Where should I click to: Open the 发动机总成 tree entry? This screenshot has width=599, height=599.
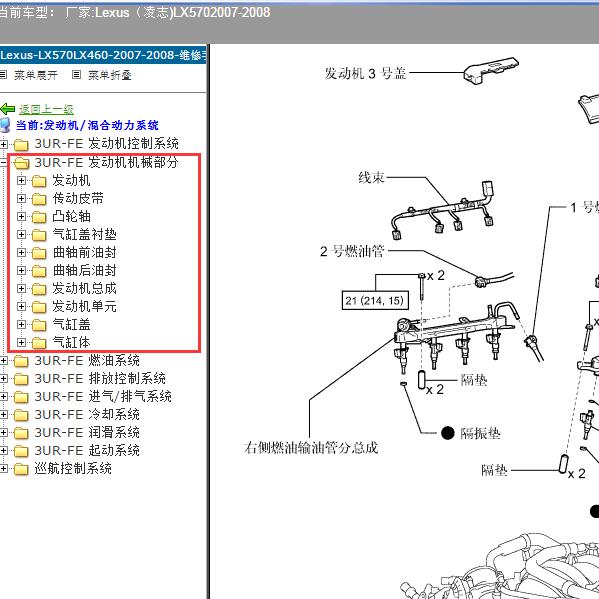tap(84, 288)
